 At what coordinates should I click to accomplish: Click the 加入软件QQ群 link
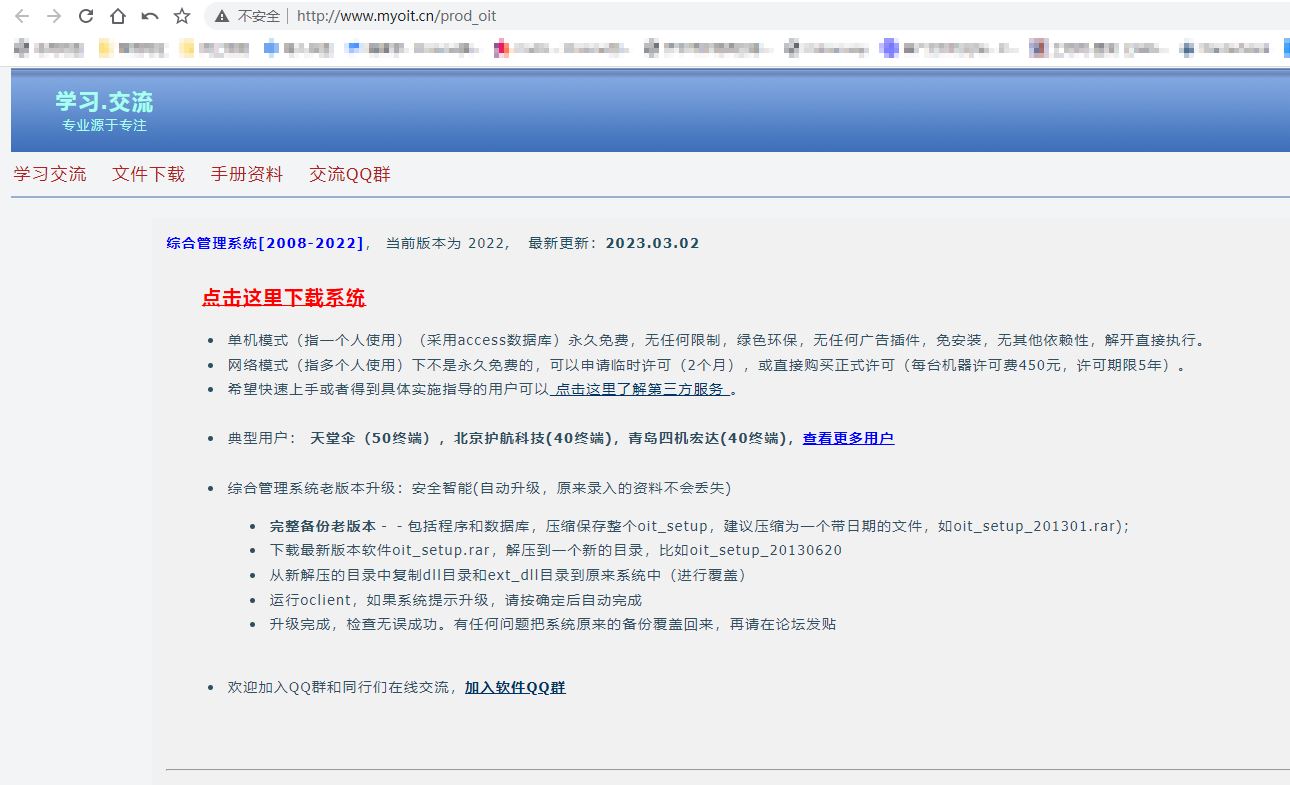[515, 688]
